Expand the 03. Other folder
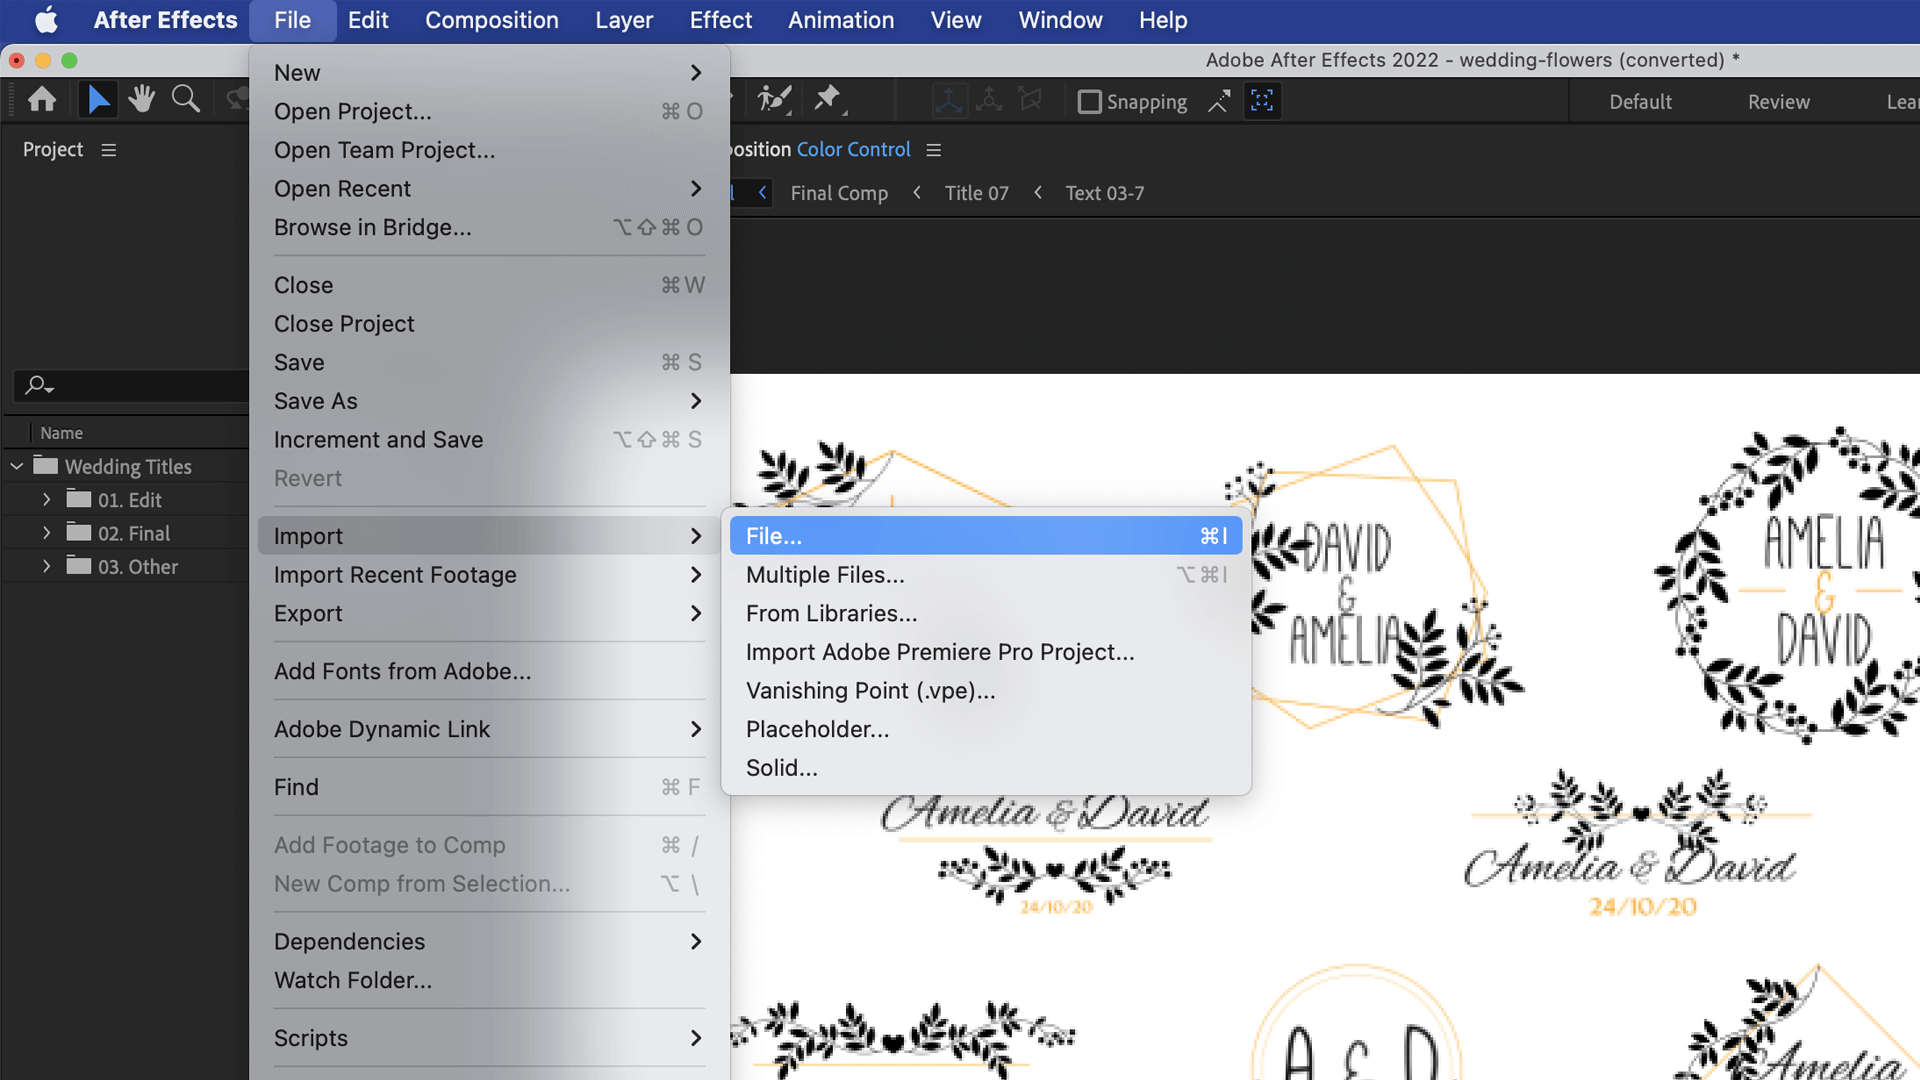 tap(46, 567)
